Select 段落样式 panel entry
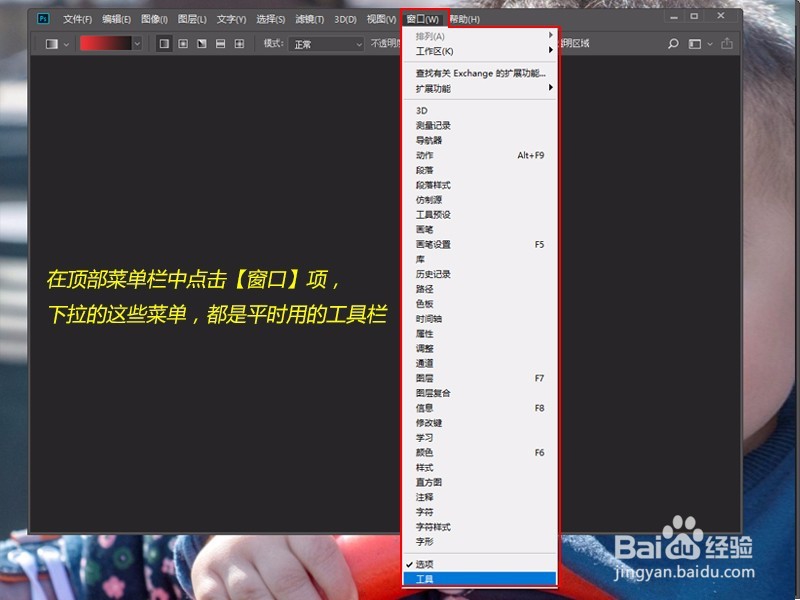 (x=480, y=185)
